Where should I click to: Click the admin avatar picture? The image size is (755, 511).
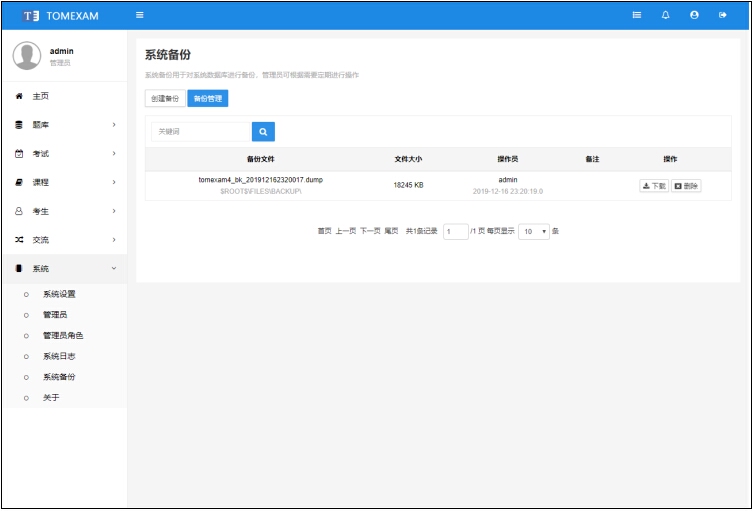[27, 55]
